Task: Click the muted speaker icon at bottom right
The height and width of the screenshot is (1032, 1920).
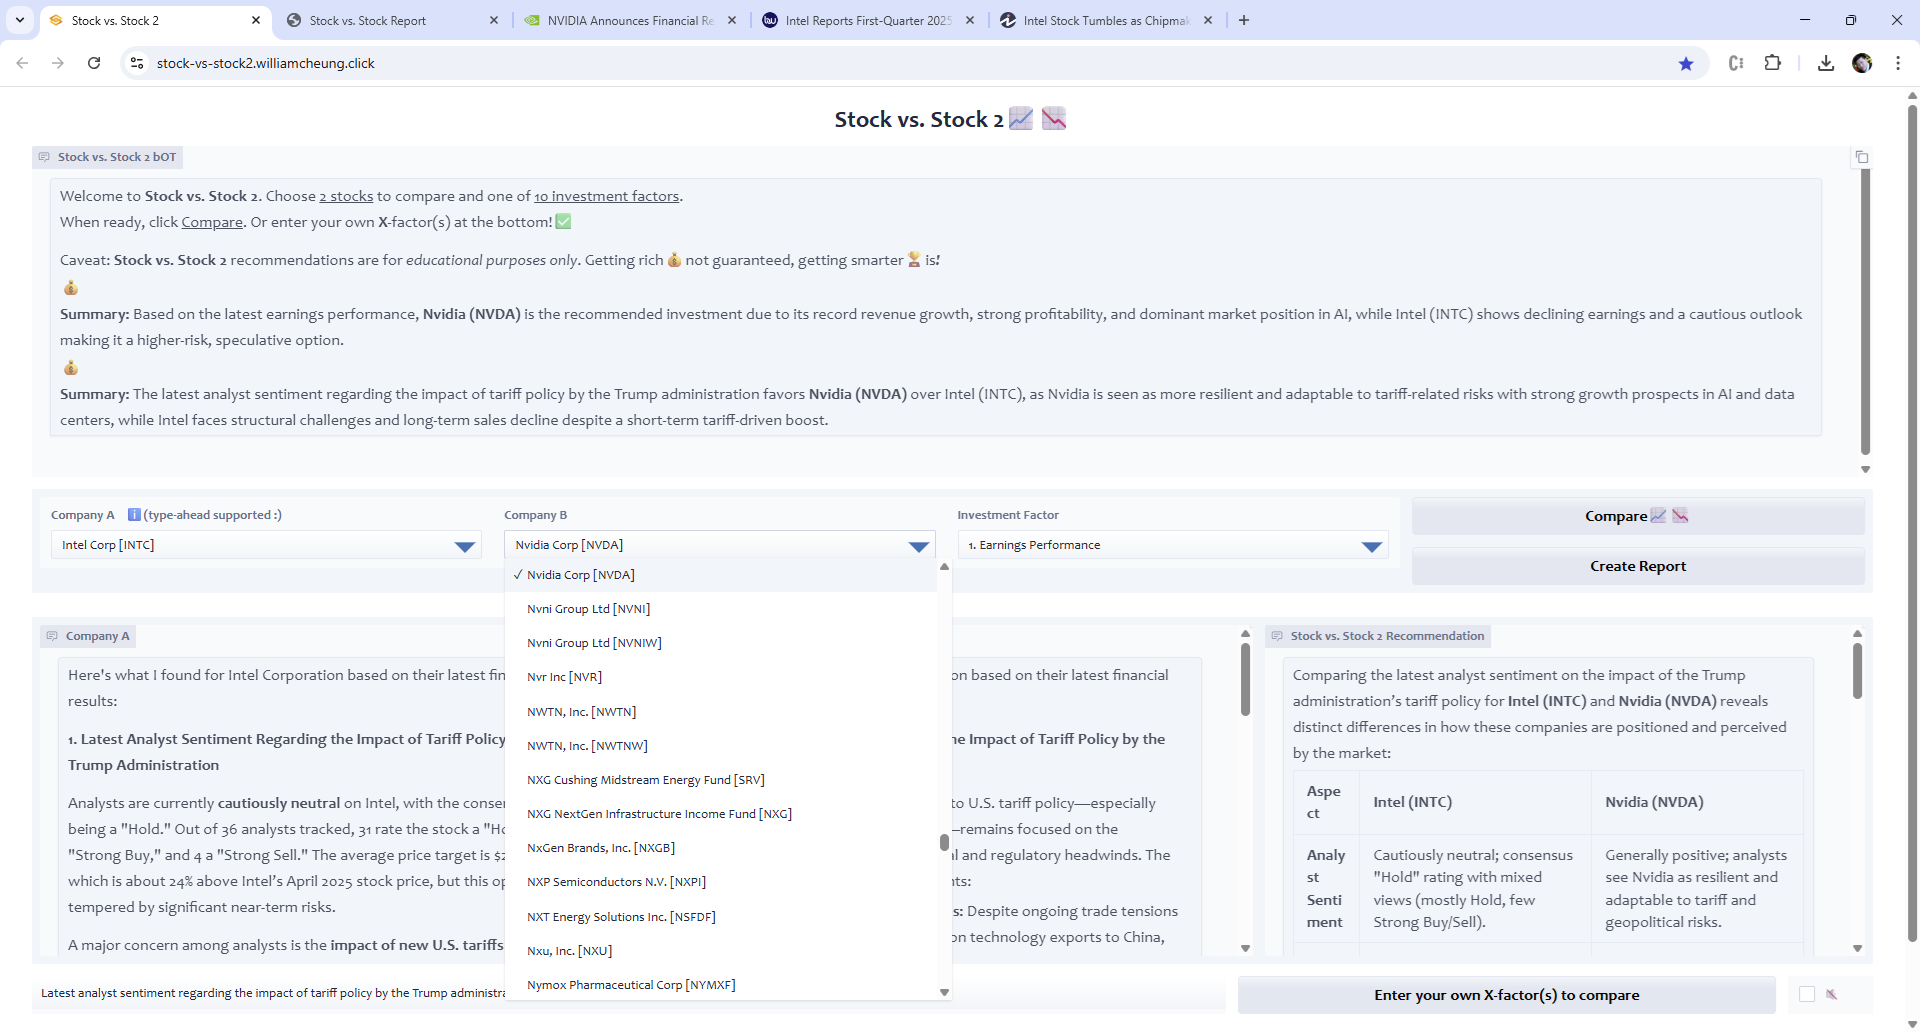Action: coord(1832,994)
